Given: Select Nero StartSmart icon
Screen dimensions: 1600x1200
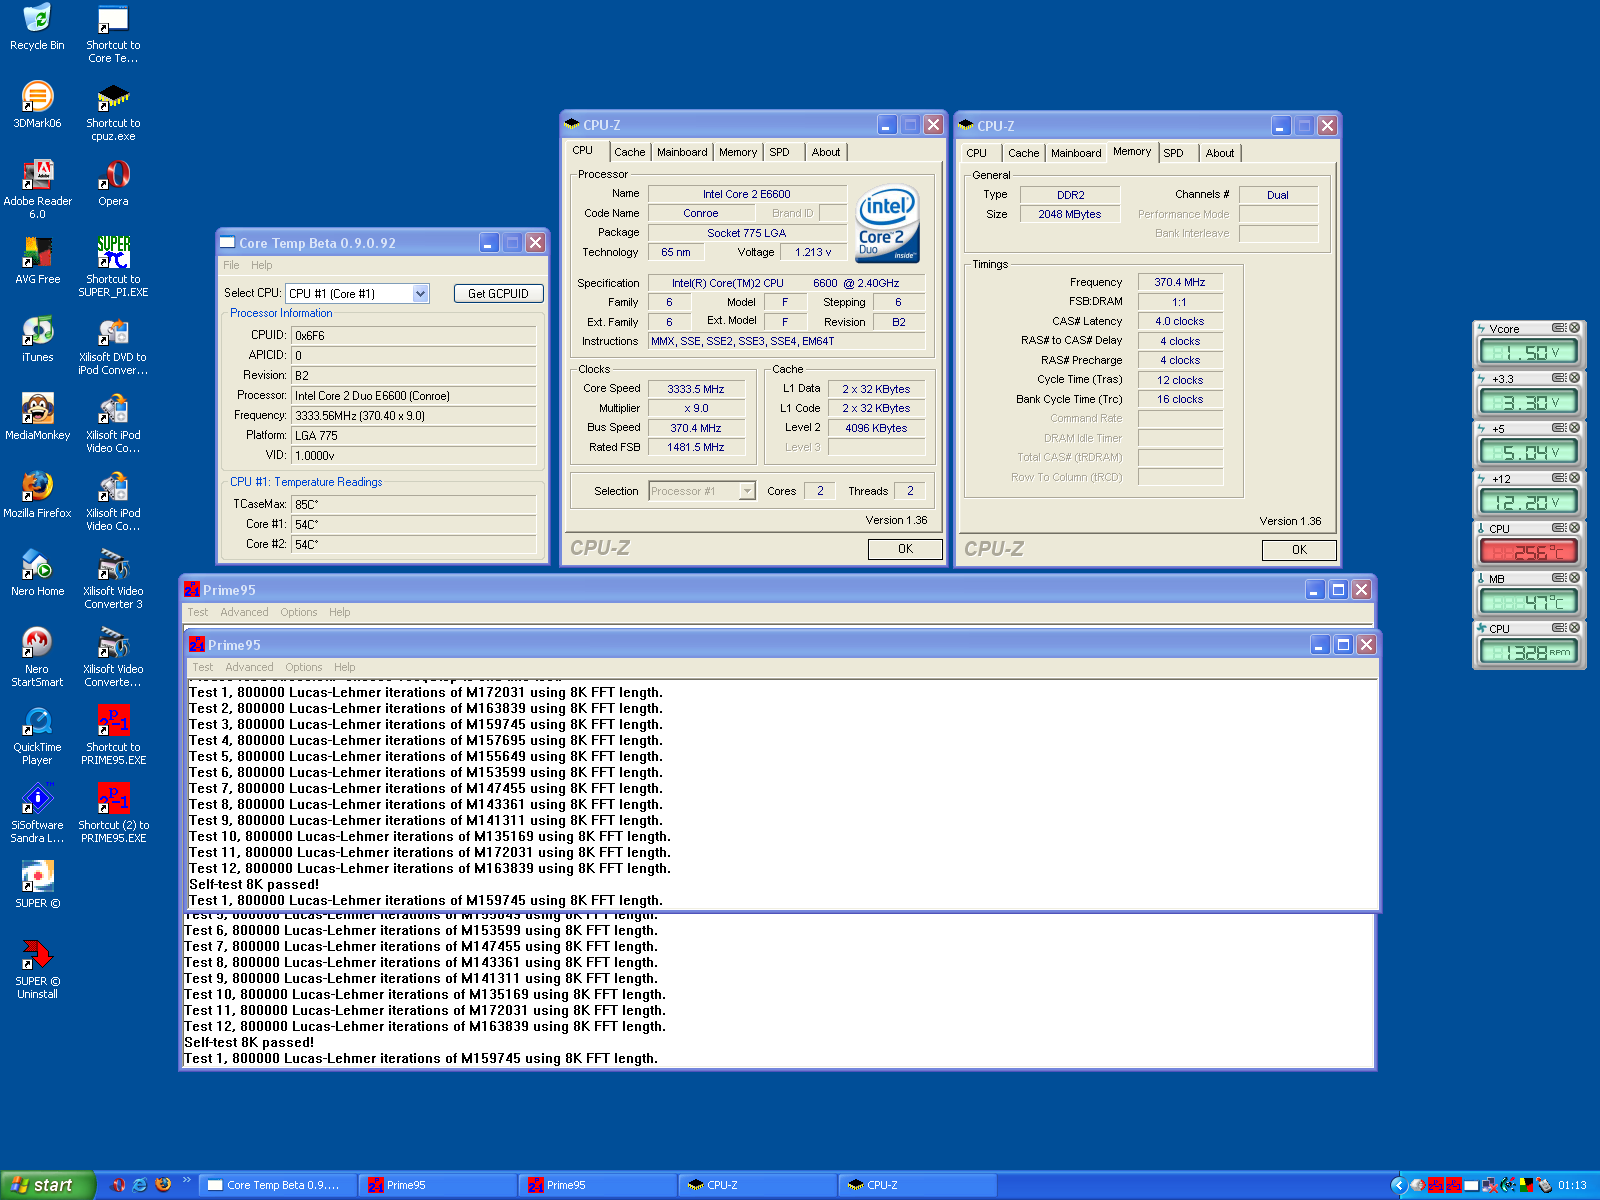Looking at the screenshot, I should [x=37, y=657].
